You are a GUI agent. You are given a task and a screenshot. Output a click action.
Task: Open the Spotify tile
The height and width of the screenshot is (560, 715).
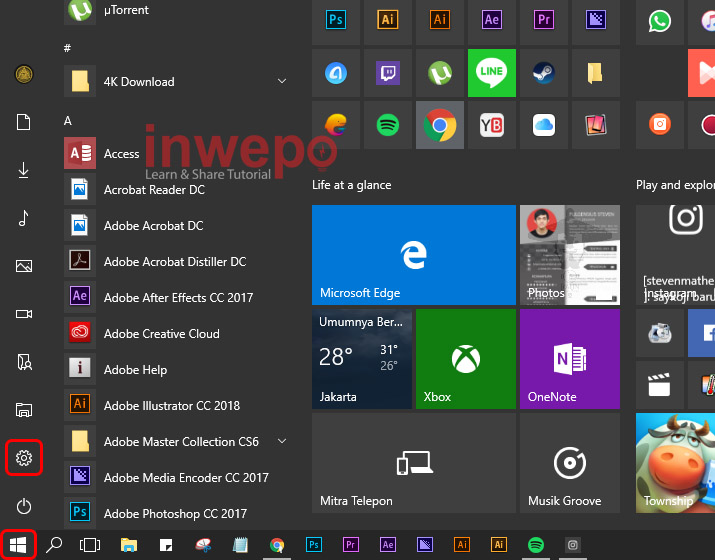click(x=388, y=125)
